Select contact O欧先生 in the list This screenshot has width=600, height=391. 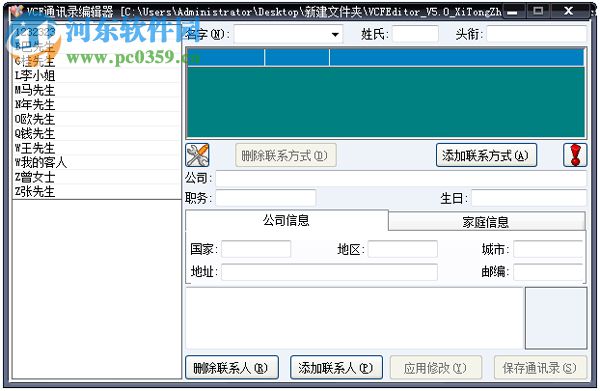point(96,119)
